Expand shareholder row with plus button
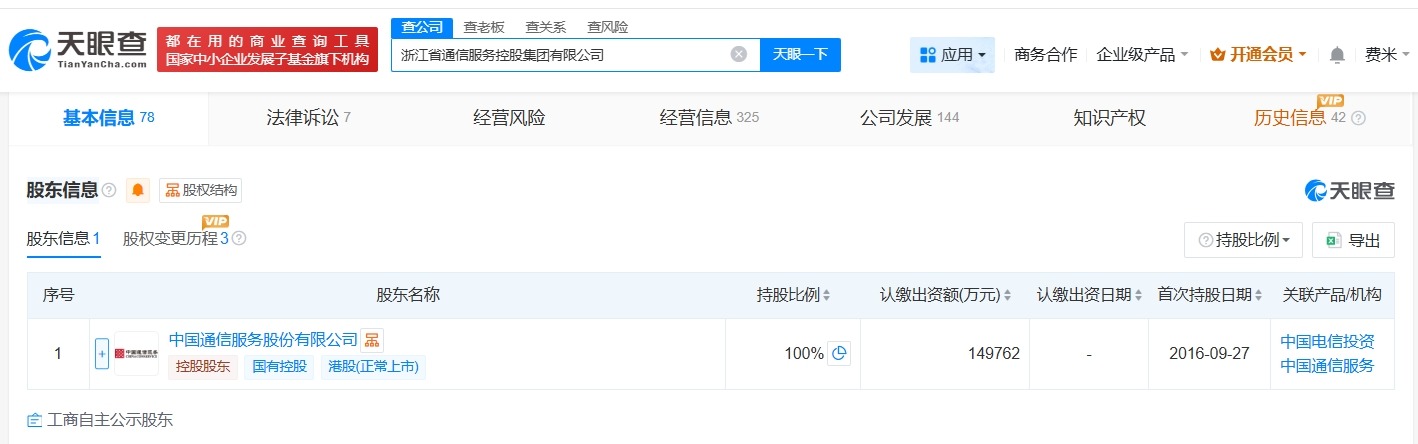This screenshot has width=1418, height=444. click(102, 353)
